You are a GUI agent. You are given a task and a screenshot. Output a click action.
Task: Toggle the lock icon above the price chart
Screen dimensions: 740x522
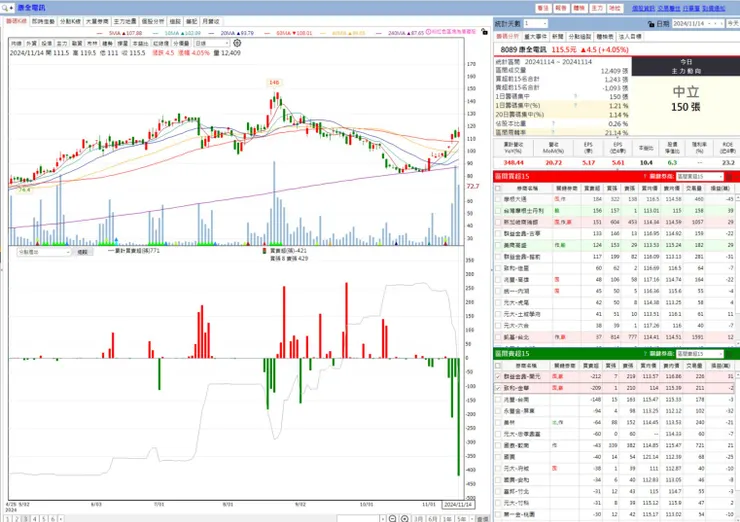(484, 32)
